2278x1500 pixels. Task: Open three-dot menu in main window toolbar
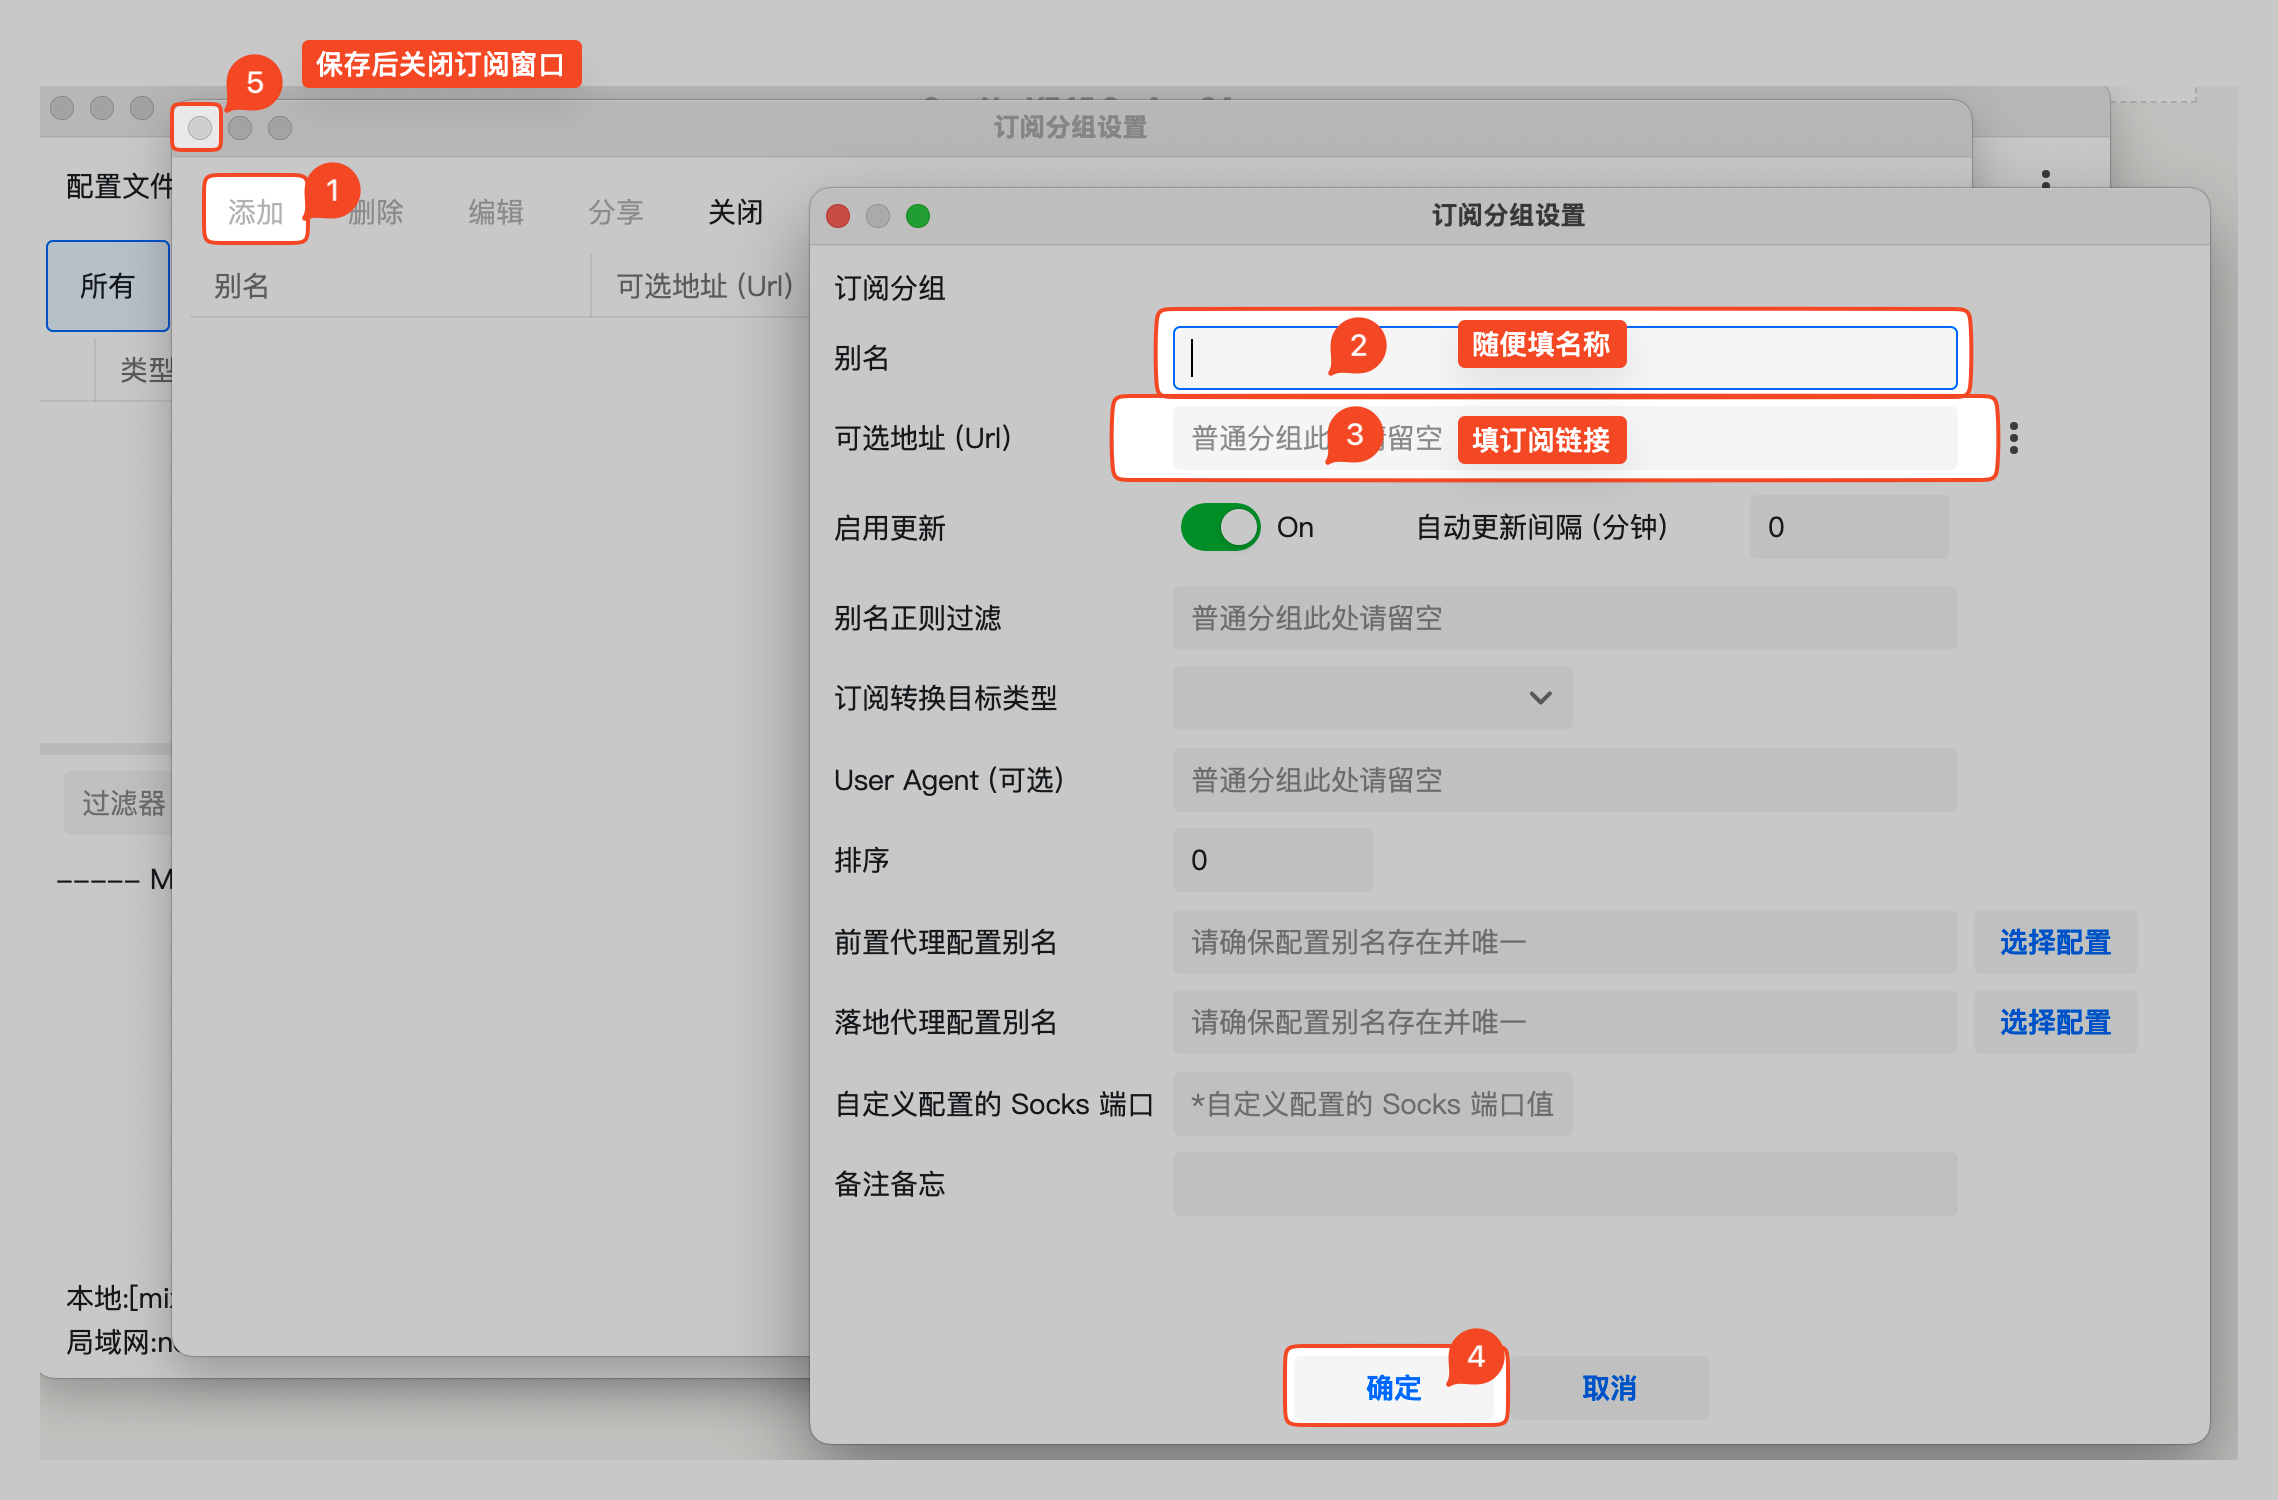(2045, 179)
